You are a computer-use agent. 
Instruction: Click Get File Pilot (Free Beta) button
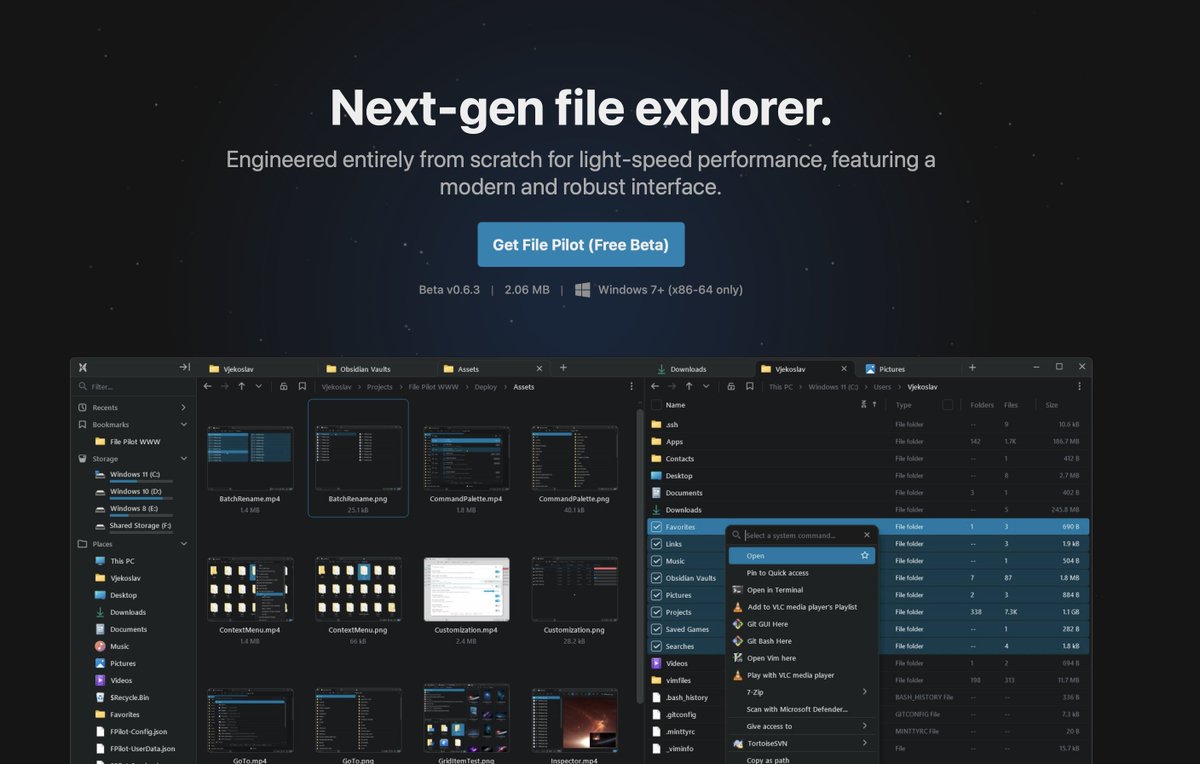tap(581, 245)
